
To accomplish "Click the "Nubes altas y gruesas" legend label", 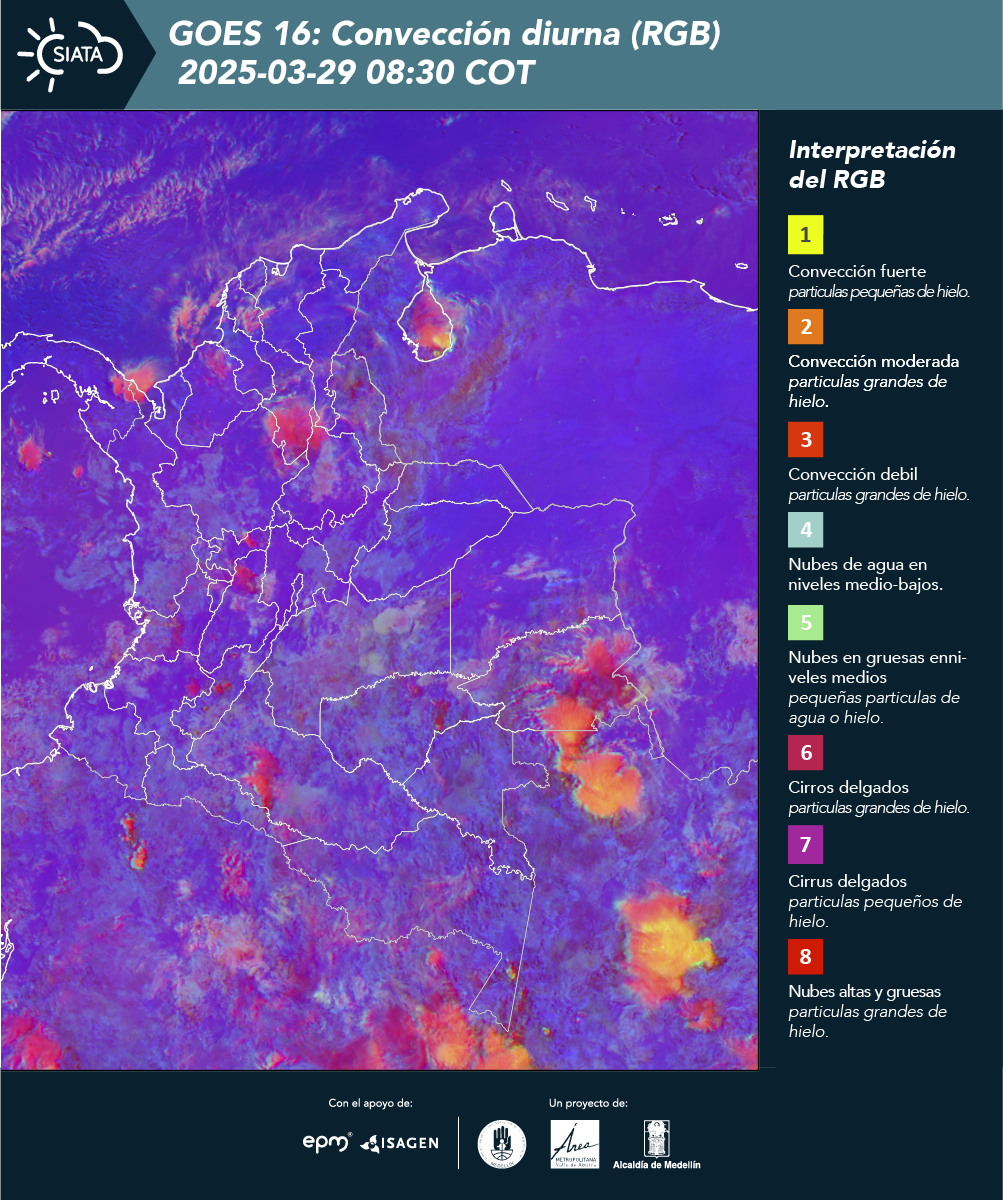I will [x=864, y=991].
